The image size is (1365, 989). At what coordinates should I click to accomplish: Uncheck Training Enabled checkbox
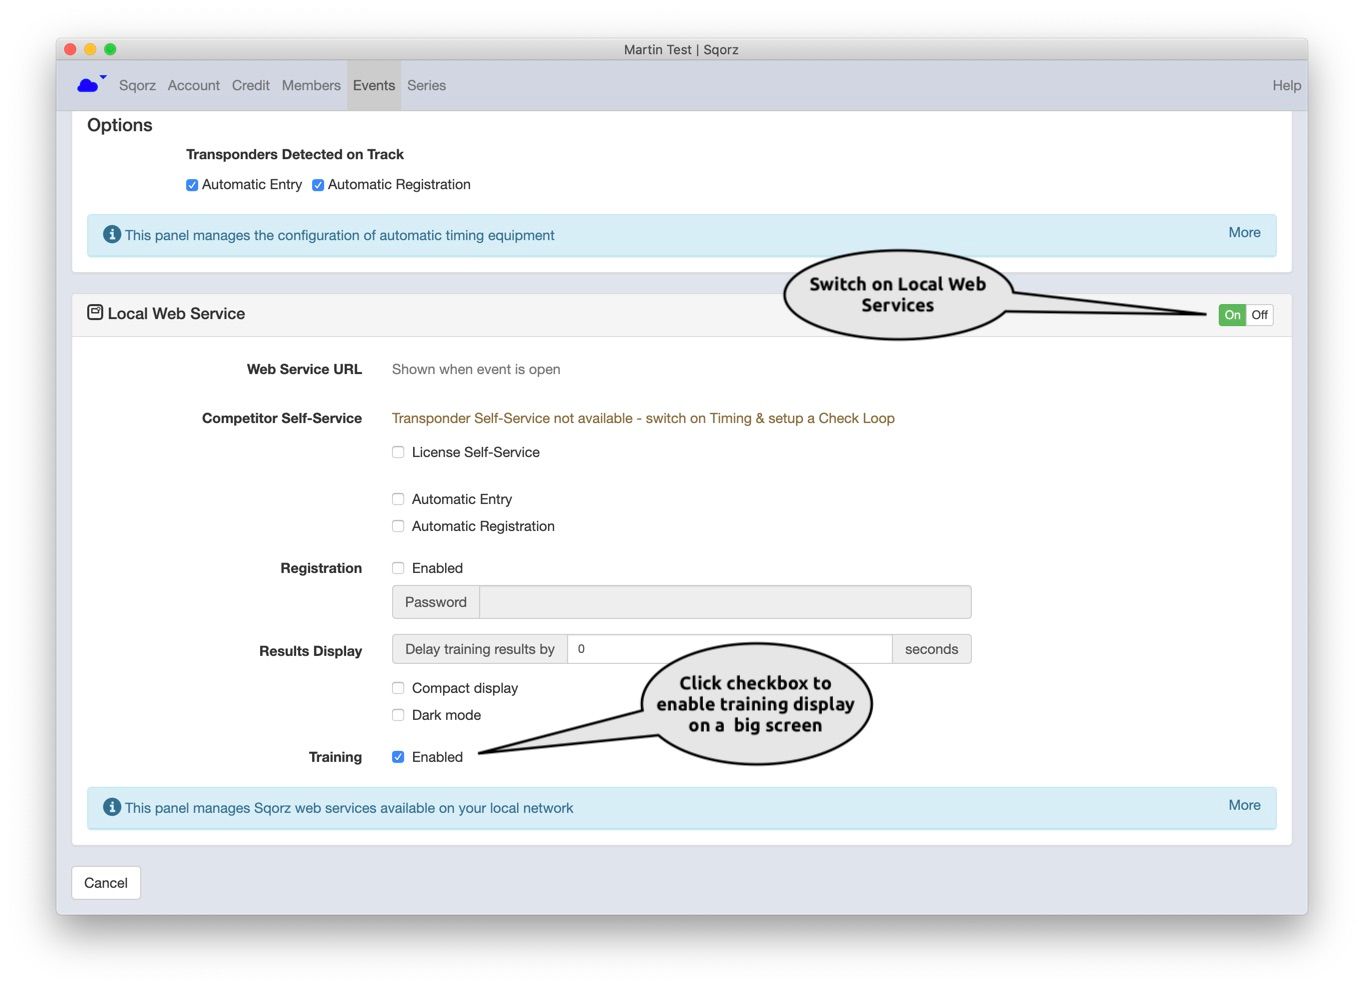pos(398,757)
